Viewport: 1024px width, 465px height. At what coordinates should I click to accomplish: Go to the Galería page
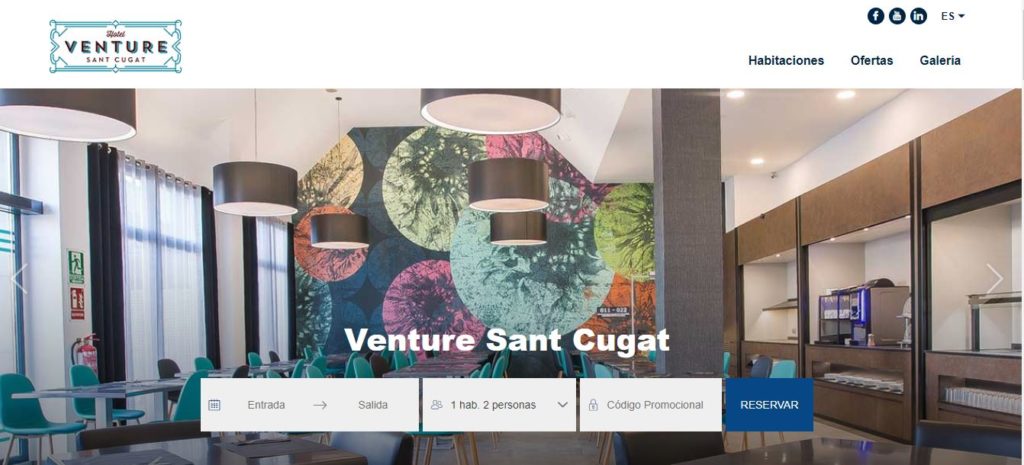point(940,61)
